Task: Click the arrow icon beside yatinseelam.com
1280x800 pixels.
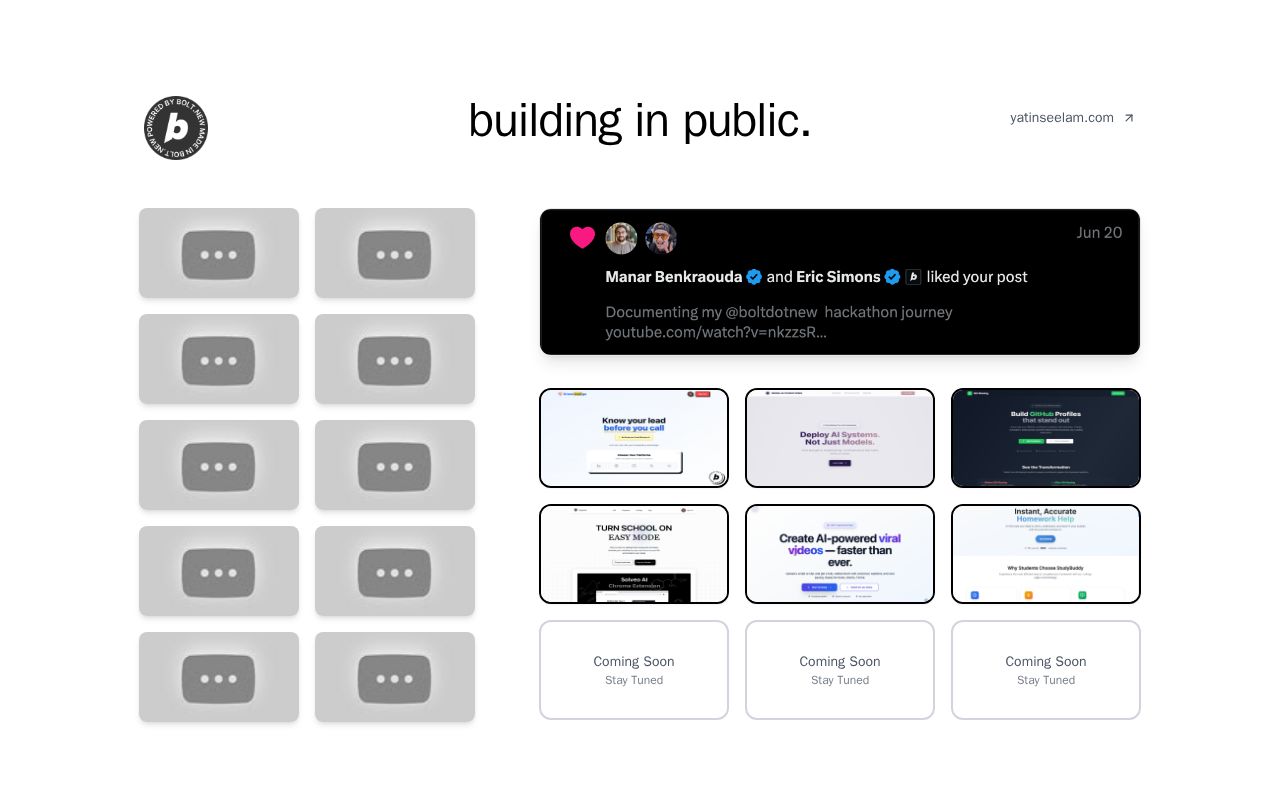Action: click(1129, 118)
